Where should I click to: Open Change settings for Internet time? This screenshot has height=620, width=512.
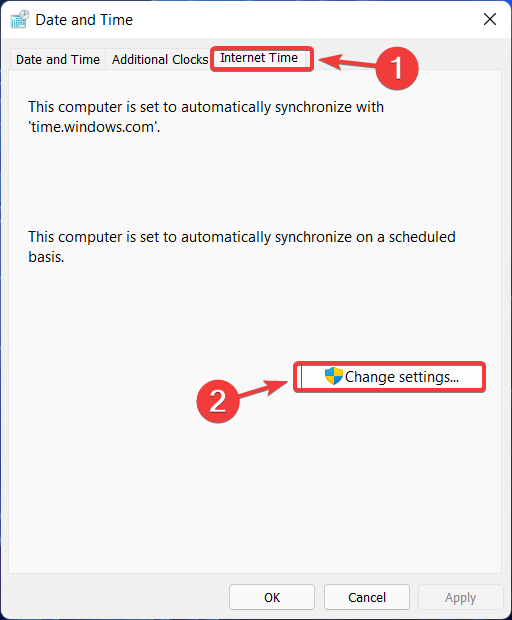(389, 377)
